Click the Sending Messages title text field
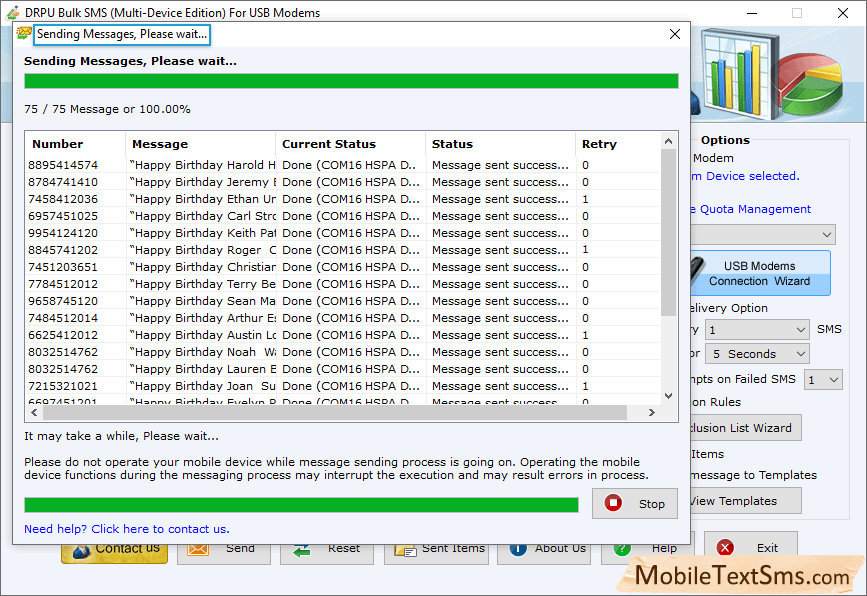This screenshot has height=596, width=867. (122, 34)
